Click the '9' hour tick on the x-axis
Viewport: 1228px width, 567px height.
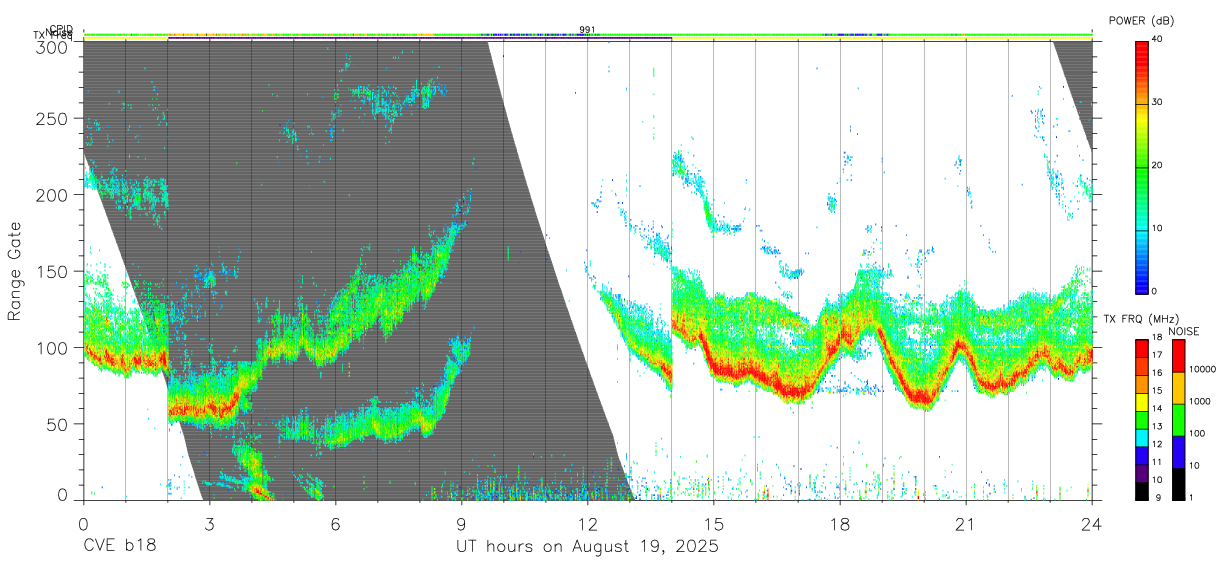[461, 524]
